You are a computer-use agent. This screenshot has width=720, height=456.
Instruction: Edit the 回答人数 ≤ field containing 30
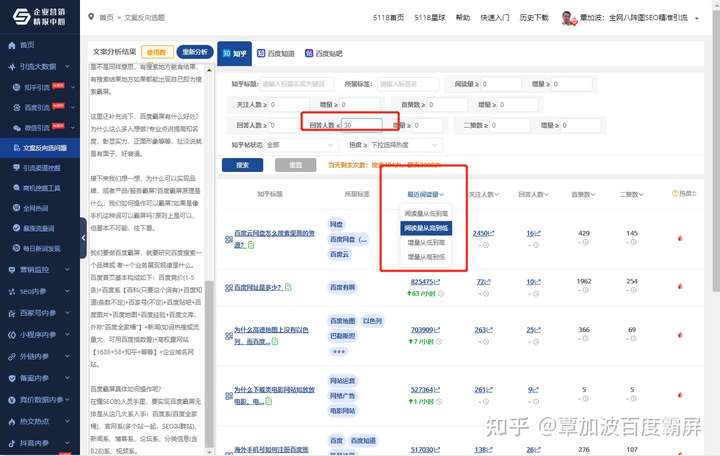click(362, 125)
